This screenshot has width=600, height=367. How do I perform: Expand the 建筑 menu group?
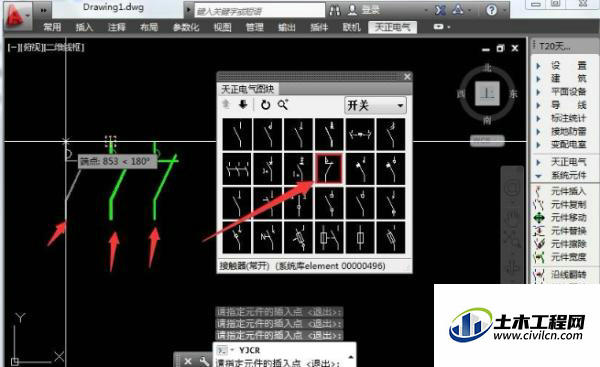pyautogui.click(x=539, y=79)
